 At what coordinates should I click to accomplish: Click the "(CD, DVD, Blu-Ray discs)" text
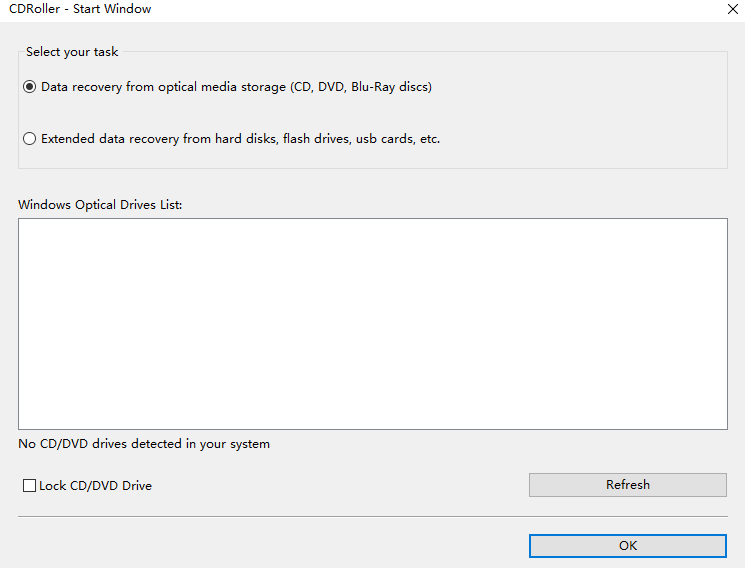pos(361,87)
